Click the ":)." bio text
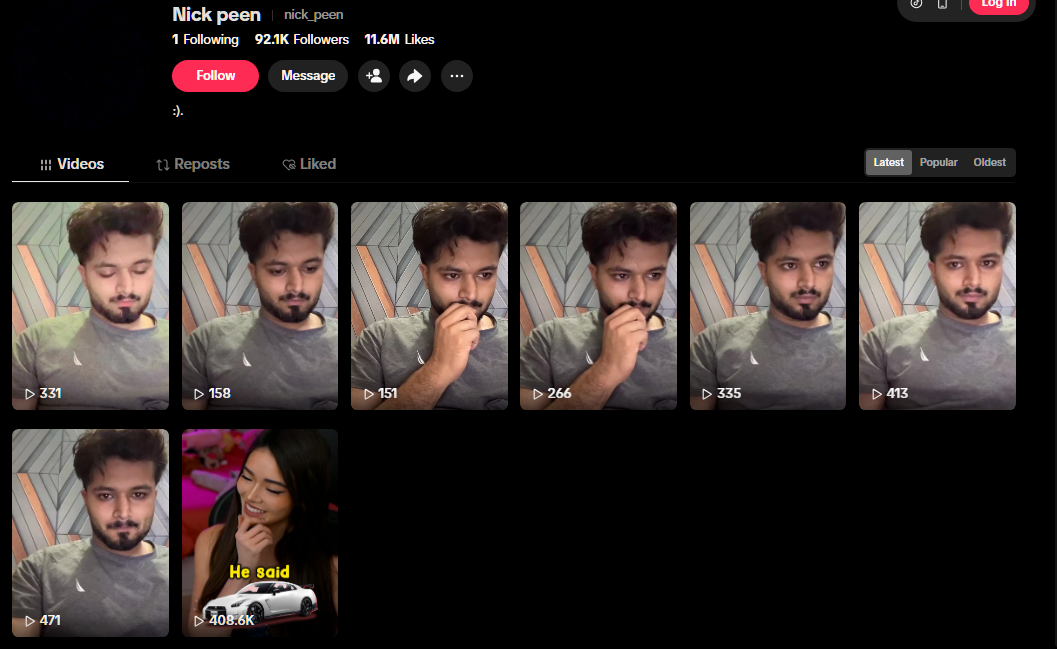Screen dimensions: 1057x649 (x=178, y=111)
